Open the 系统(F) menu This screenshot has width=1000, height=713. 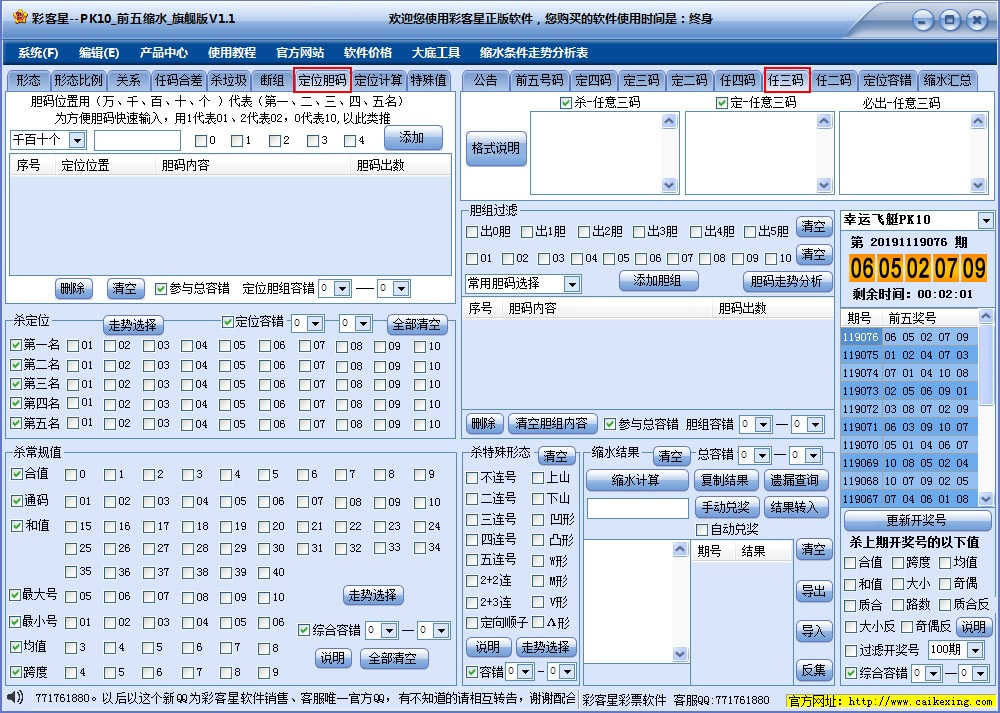pyautogui.click(x=40, y=52)
